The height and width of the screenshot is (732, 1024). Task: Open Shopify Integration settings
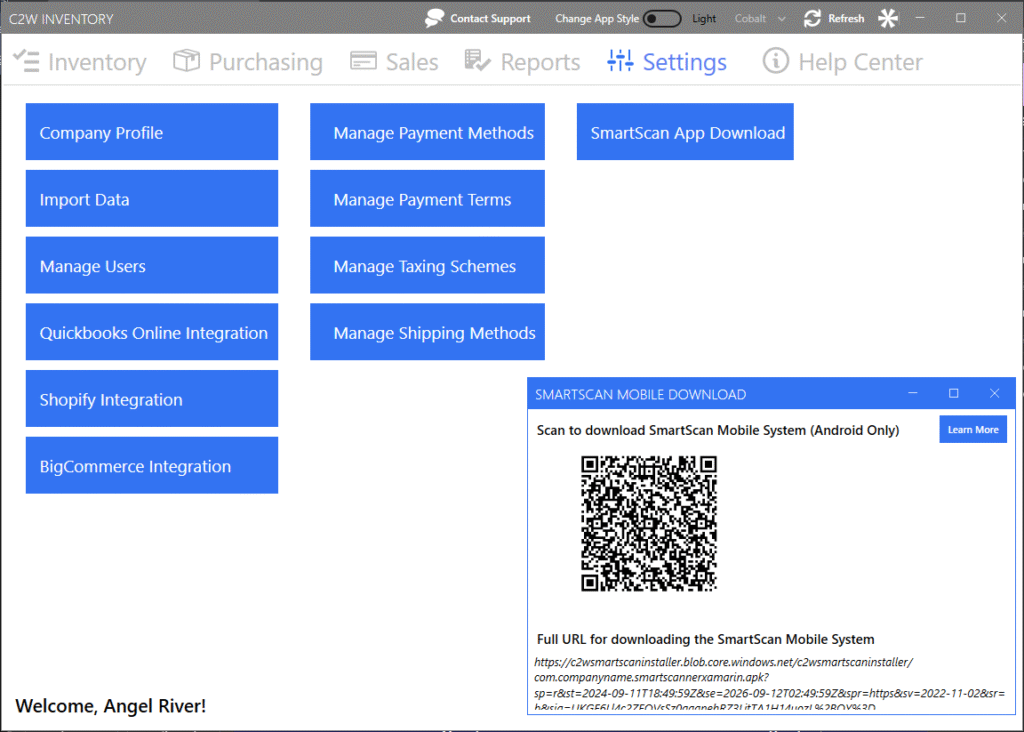pos(152,399)
